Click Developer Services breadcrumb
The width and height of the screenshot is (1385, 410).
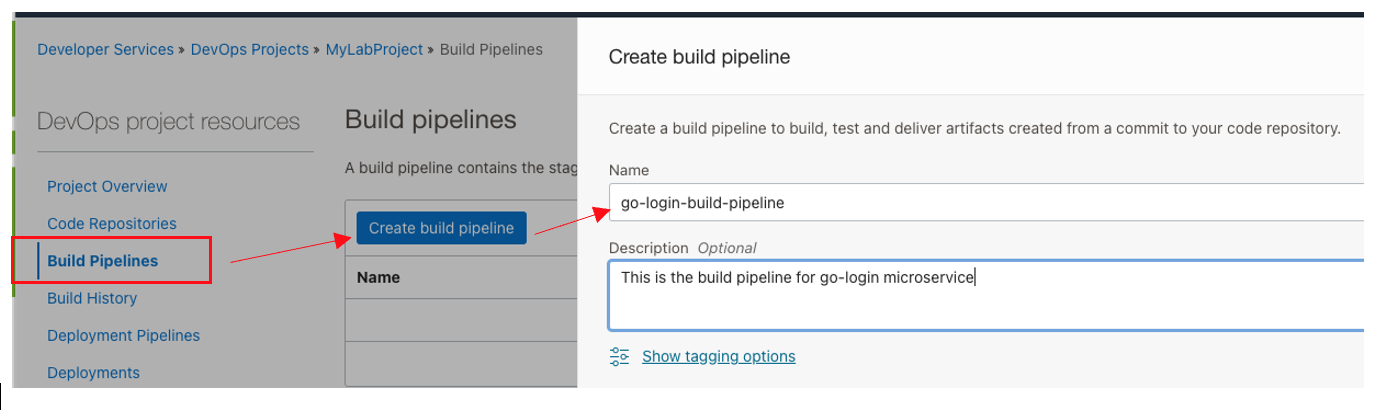coord(105,49)
